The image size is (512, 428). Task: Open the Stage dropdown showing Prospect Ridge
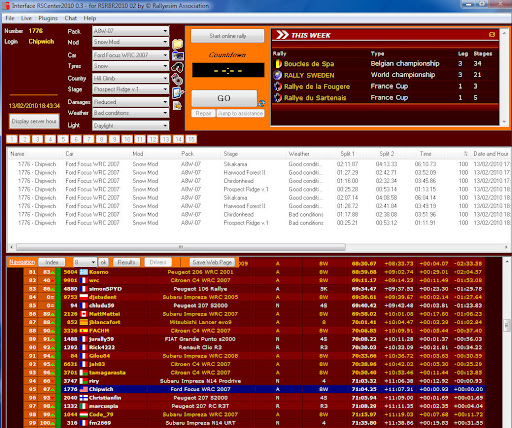pos(131,89)
